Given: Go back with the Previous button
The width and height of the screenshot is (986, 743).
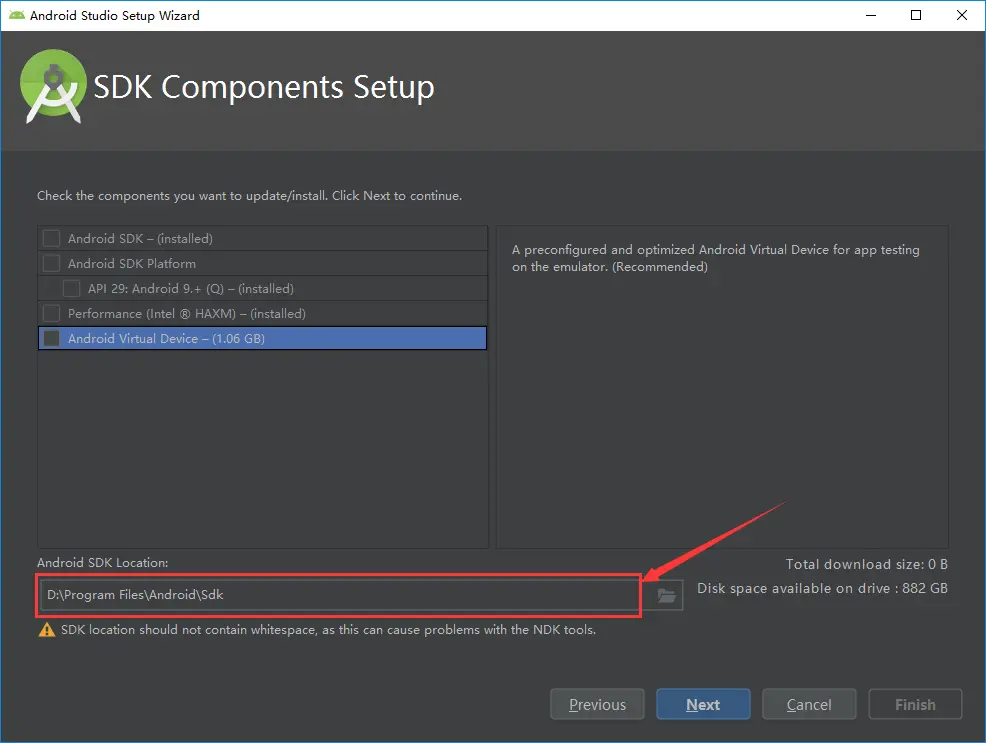Looking at the screenshot, I should pos(597,704).
